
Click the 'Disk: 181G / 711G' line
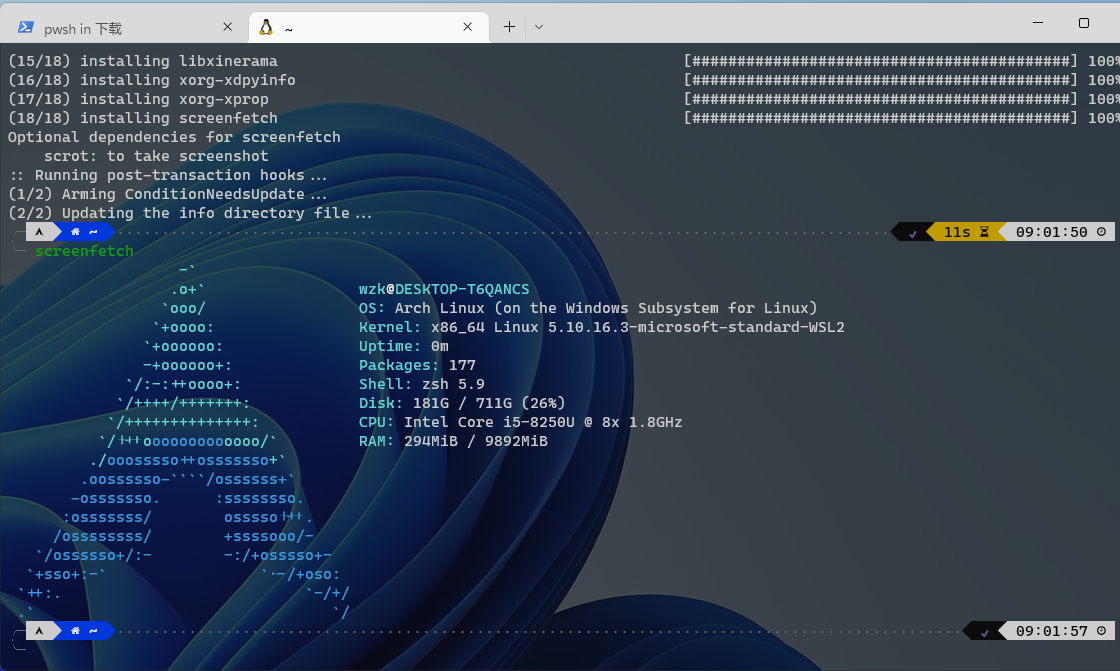pyautogui.click(x=462, y=403)
